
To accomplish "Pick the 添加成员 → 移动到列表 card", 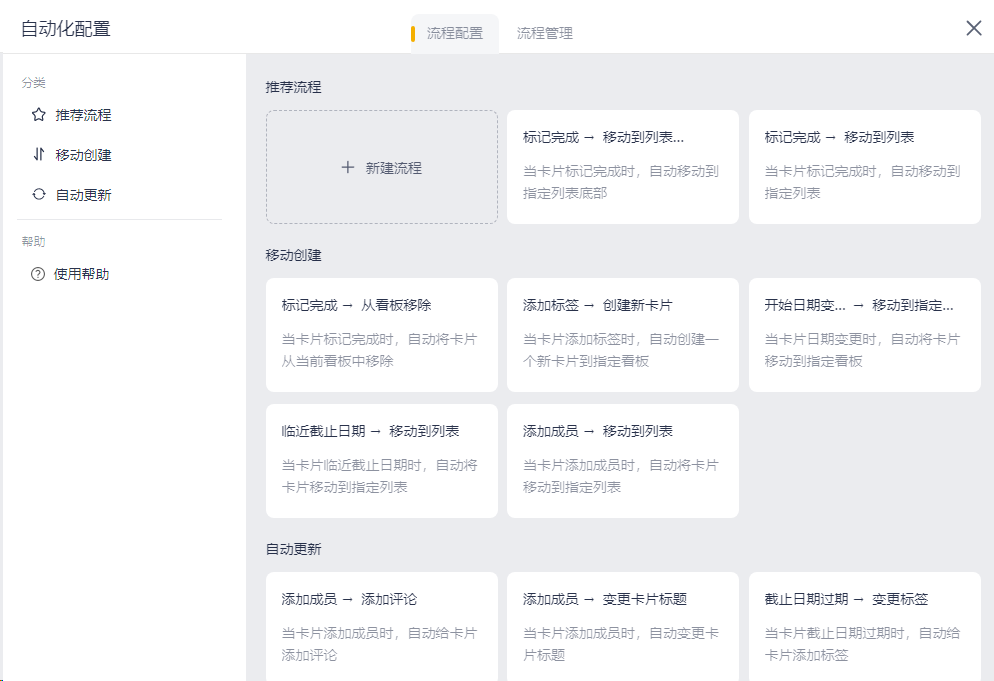I will click(x=622, y=460).
